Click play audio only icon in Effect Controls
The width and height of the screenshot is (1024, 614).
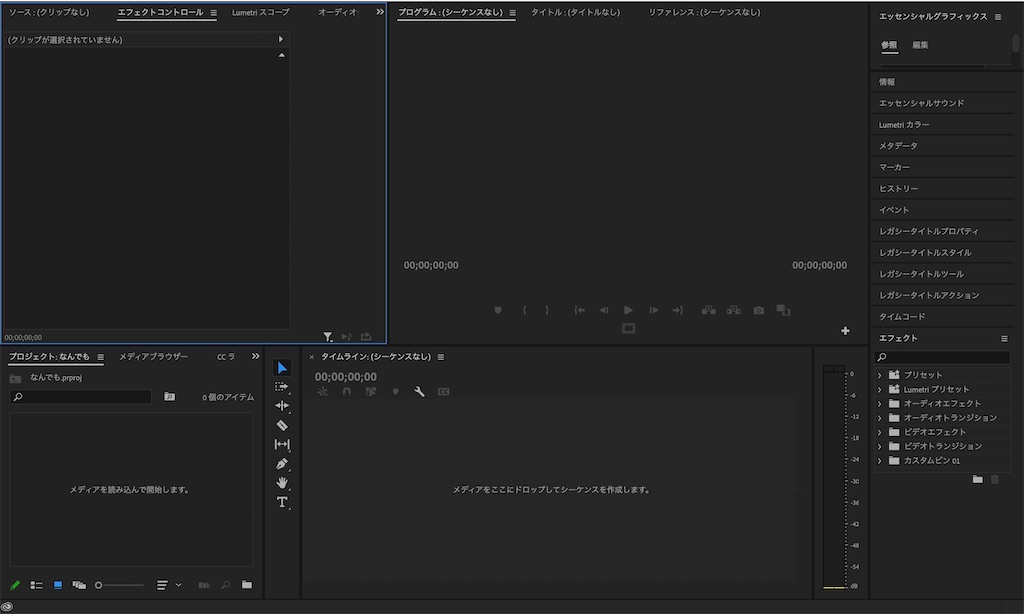(x=346, y=336)
